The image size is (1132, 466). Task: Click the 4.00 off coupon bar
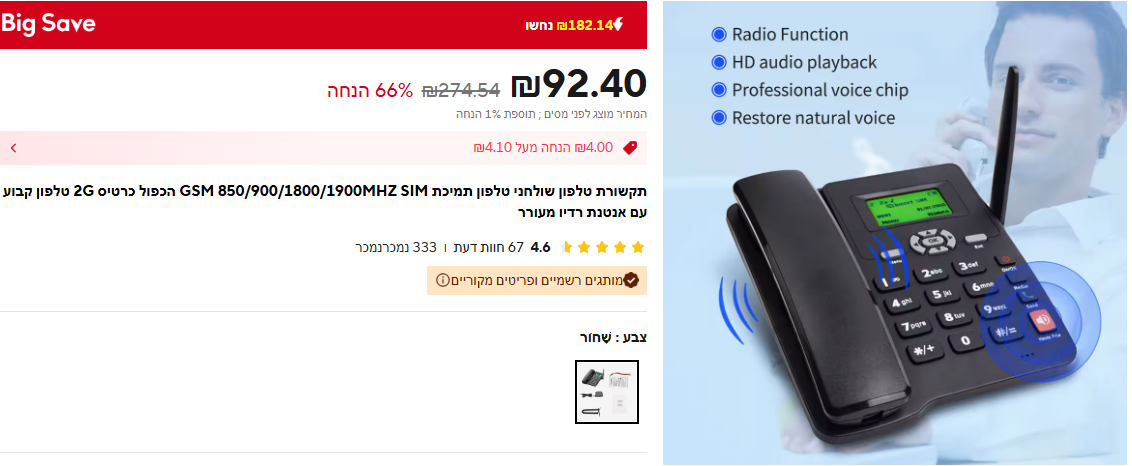(x=323, y=148)
